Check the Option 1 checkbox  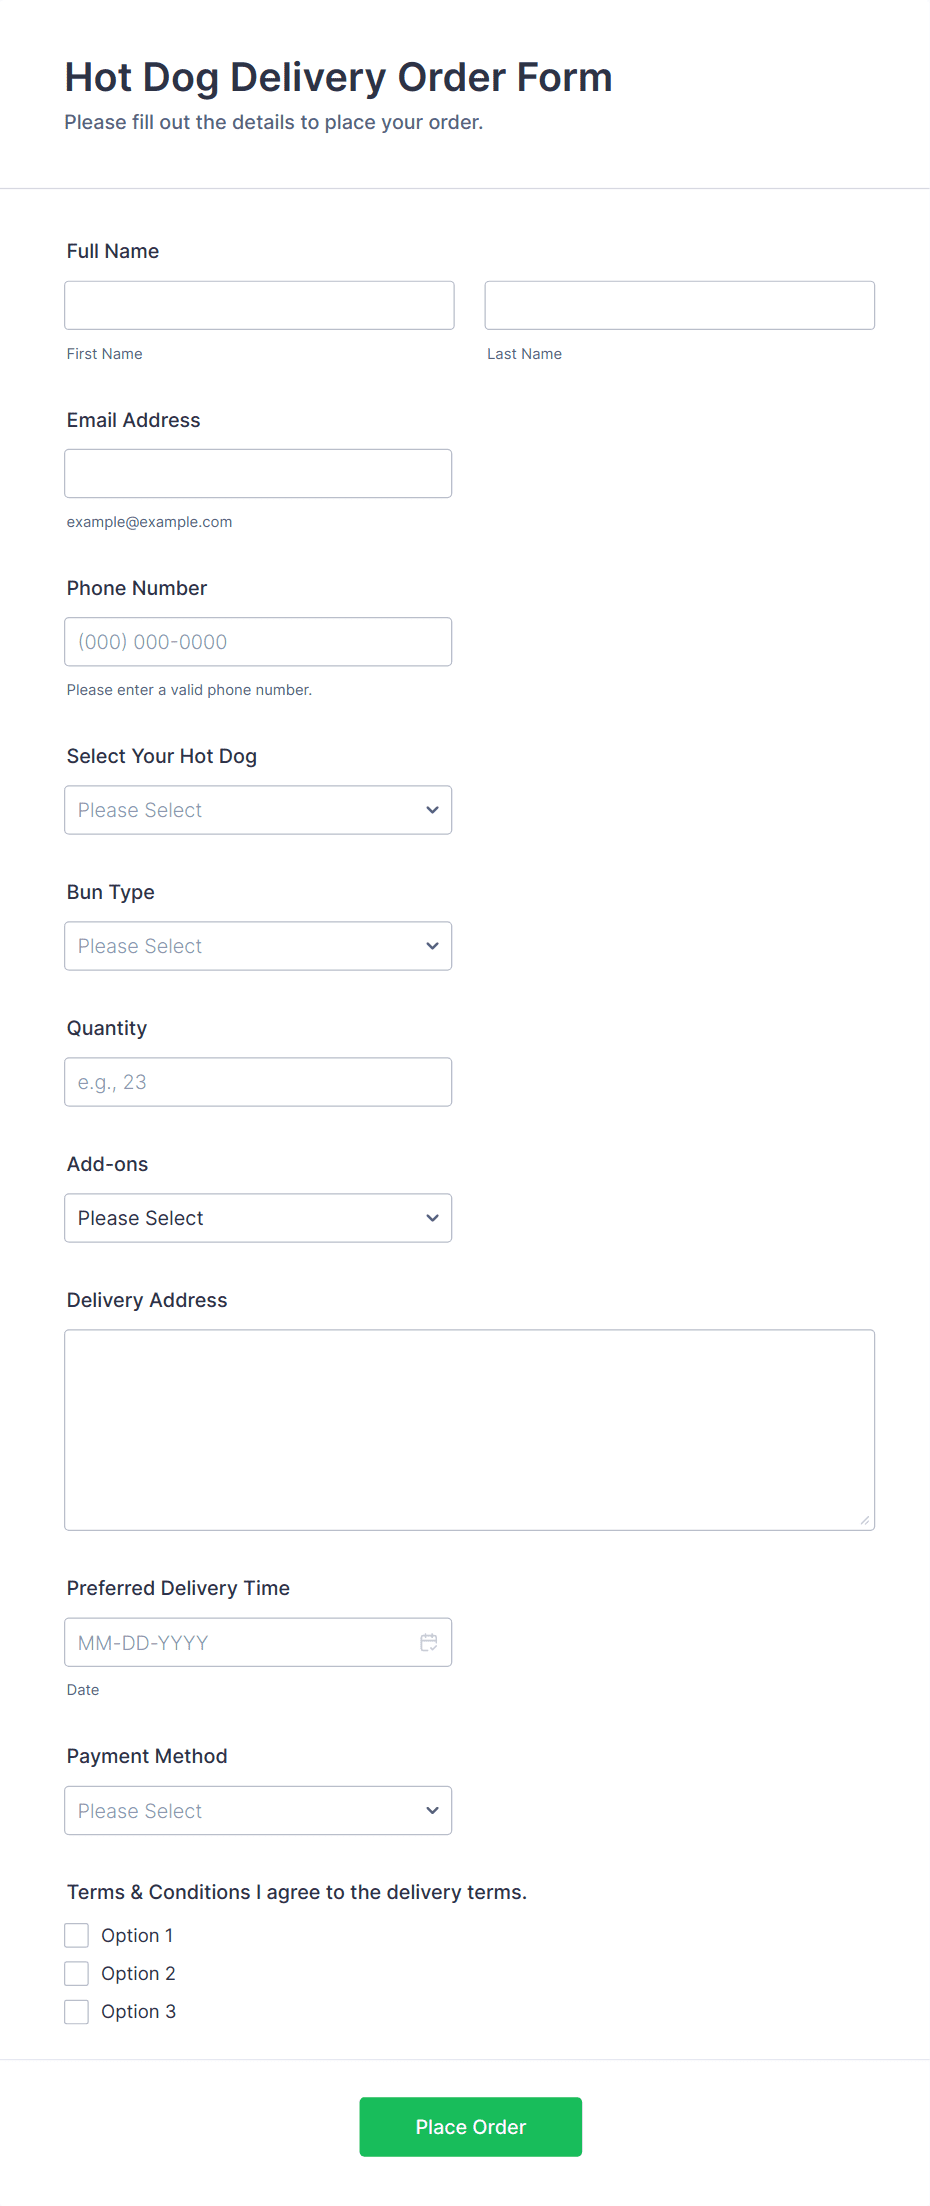click(x=77, y=1935)
